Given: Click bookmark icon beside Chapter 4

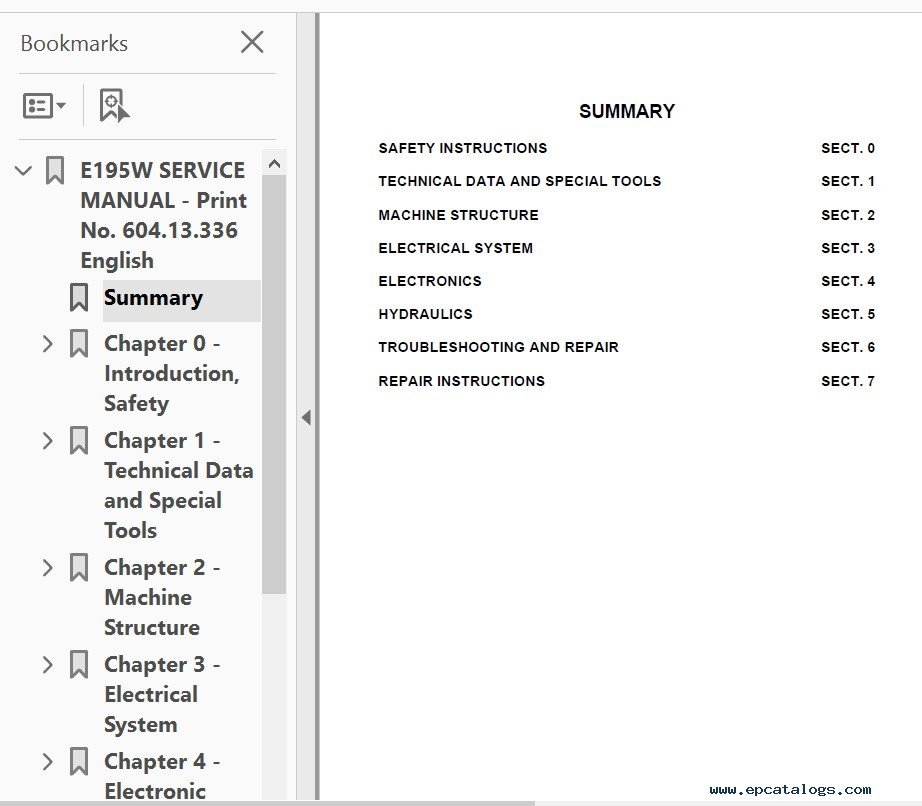Looking at the screenshot, I should 79,761.
